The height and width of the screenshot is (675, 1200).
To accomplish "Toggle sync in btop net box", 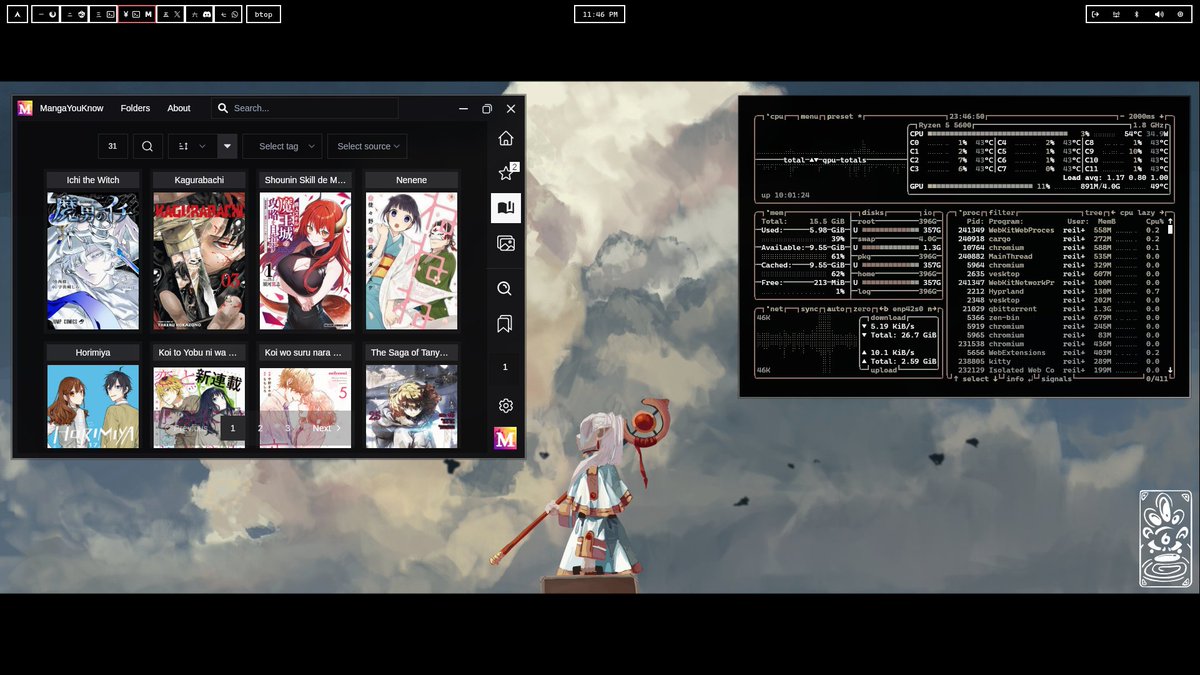I will (809, 308).
